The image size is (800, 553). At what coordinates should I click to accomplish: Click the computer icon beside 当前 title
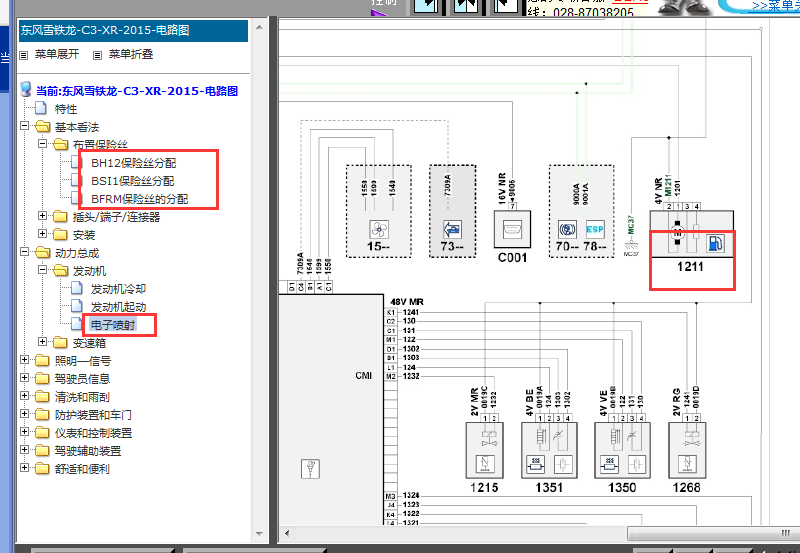pyautogui.click(x=26, y=90)
